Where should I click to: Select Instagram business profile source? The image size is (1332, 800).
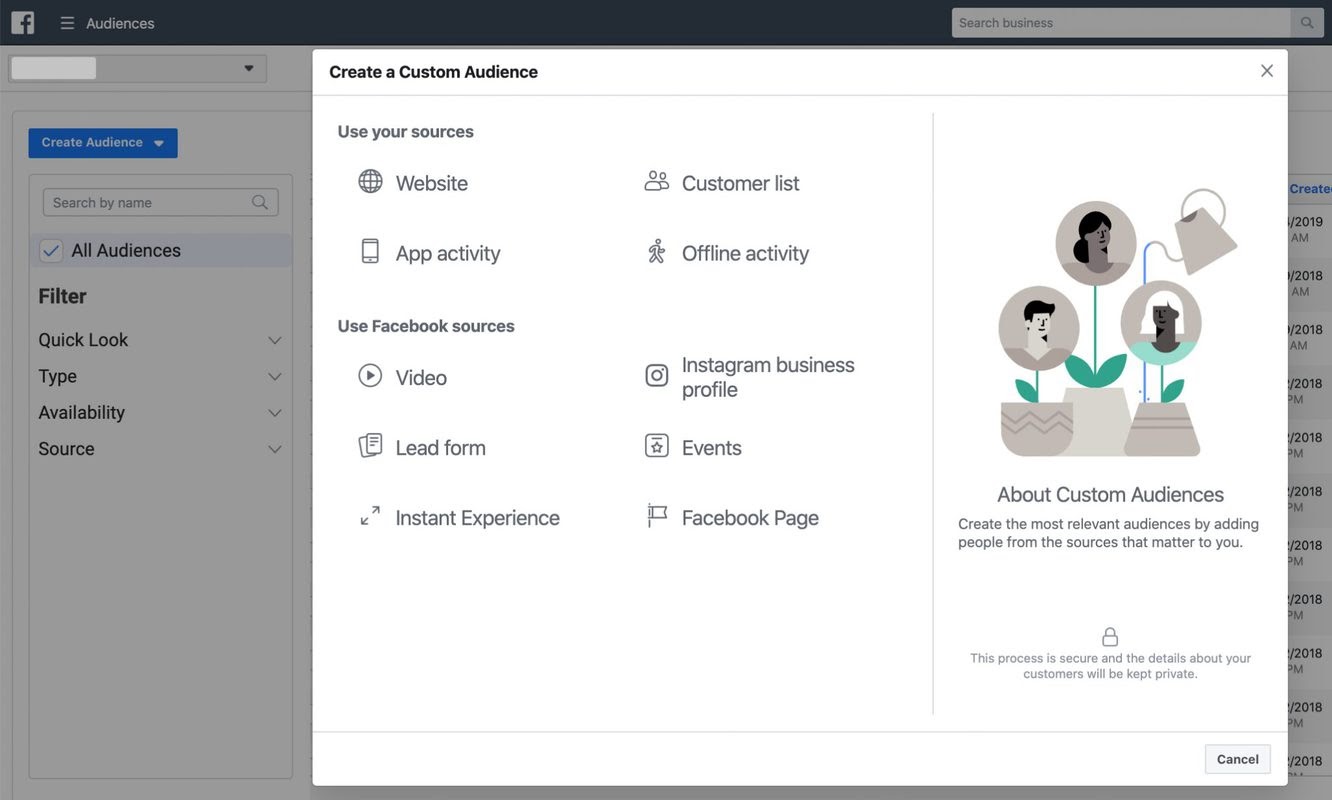[x=750, y=377]
